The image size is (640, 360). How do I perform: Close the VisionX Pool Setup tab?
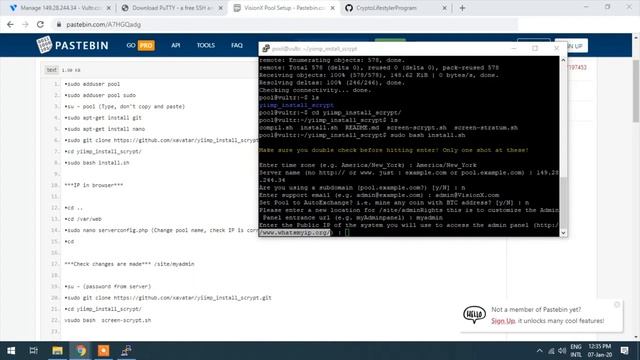point(333,8)
